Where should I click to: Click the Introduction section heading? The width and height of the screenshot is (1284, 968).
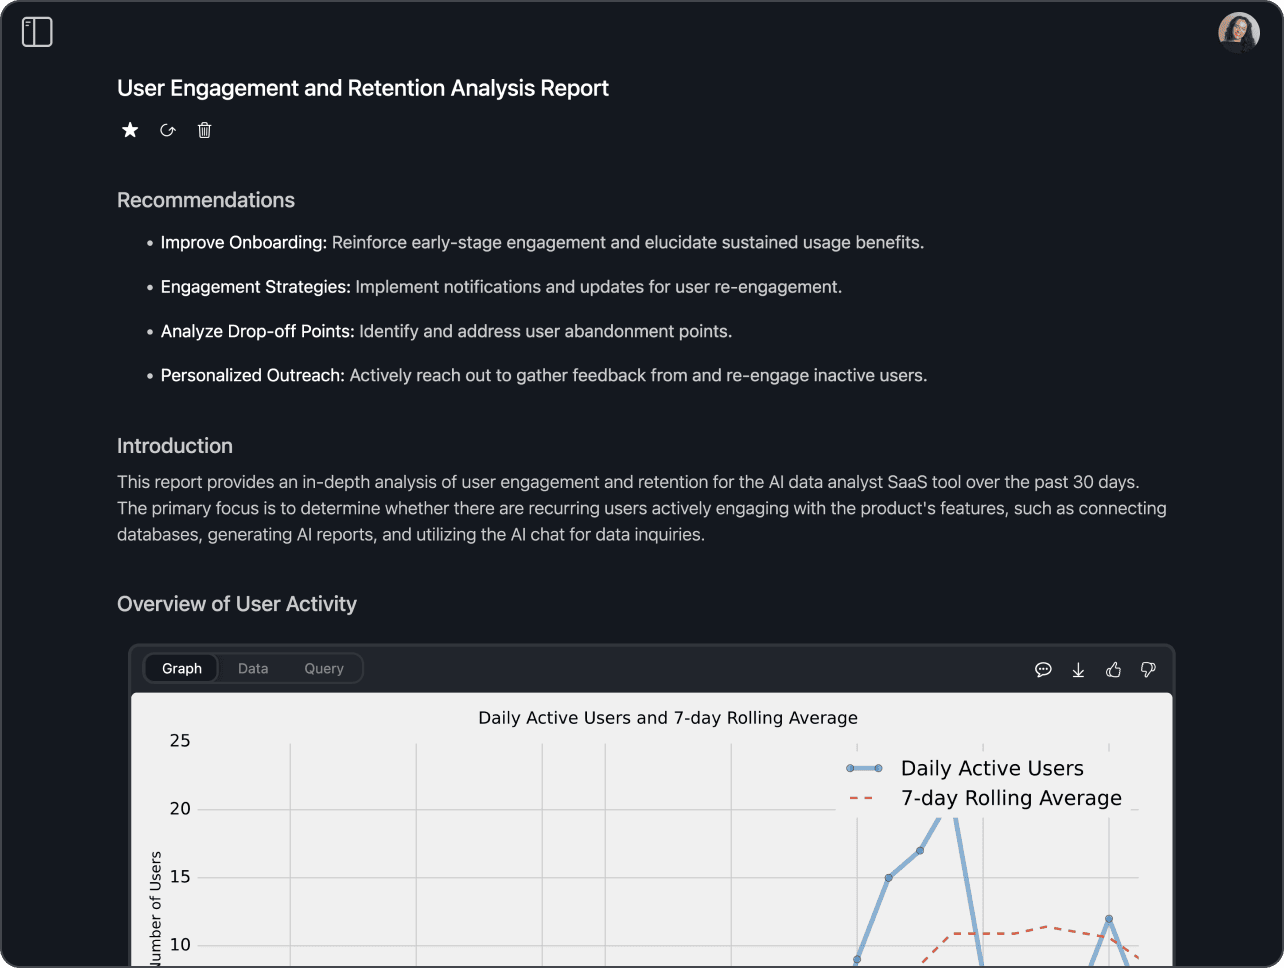175,446
